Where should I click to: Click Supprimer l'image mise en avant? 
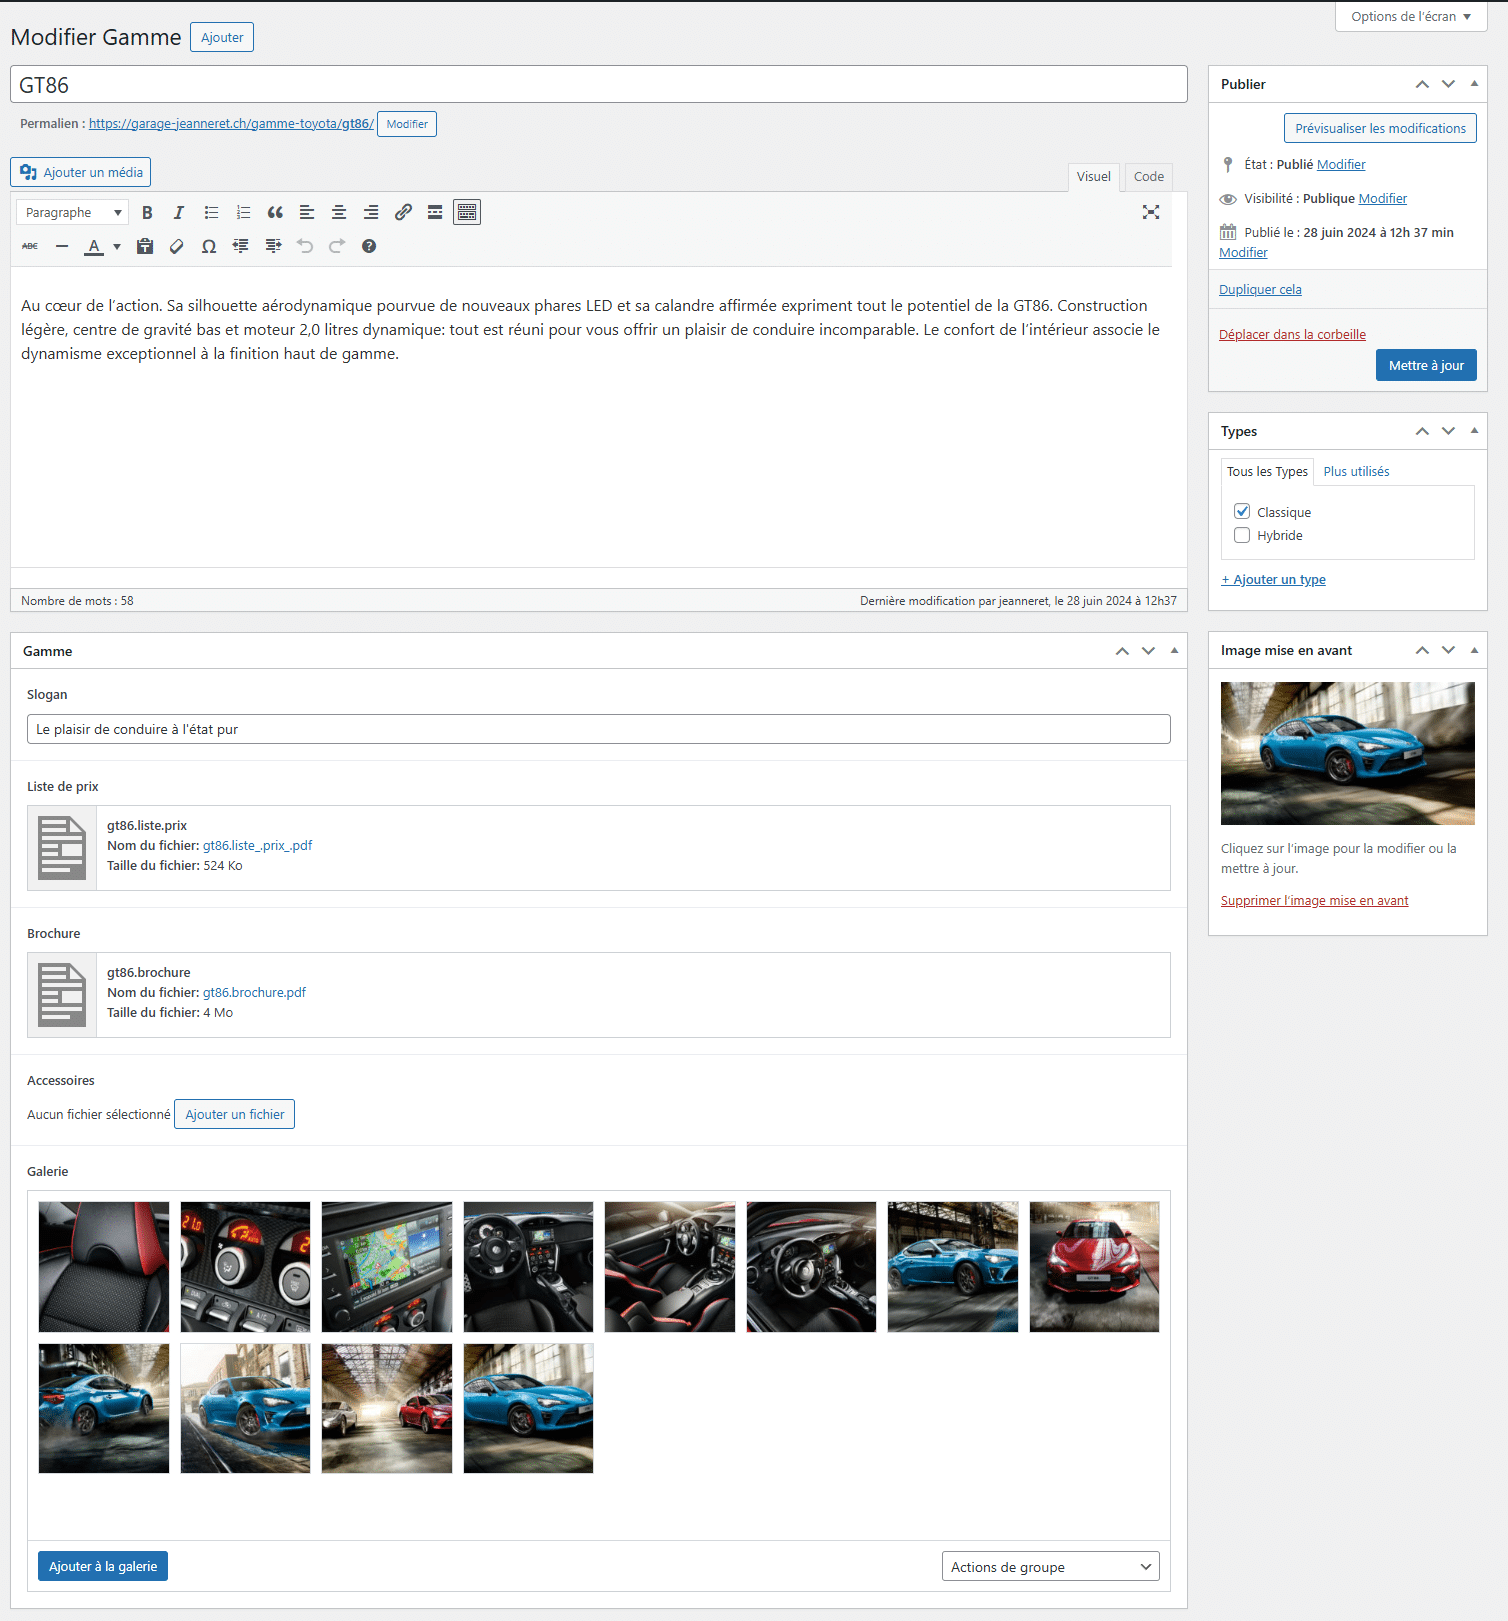pyautogui.click(x=1314, y=900)
